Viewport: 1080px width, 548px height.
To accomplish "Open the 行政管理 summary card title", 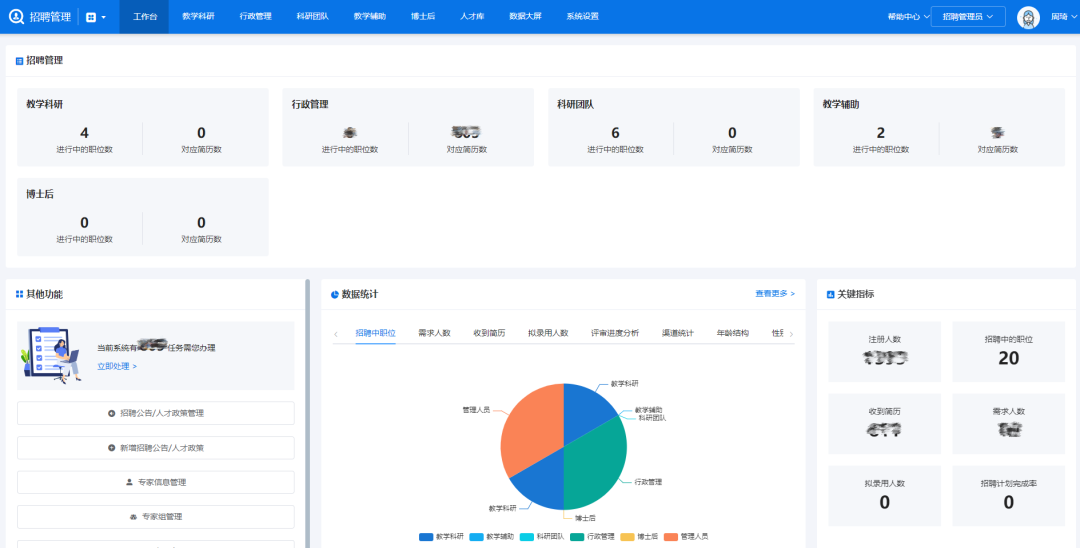I will click(310, 105).
